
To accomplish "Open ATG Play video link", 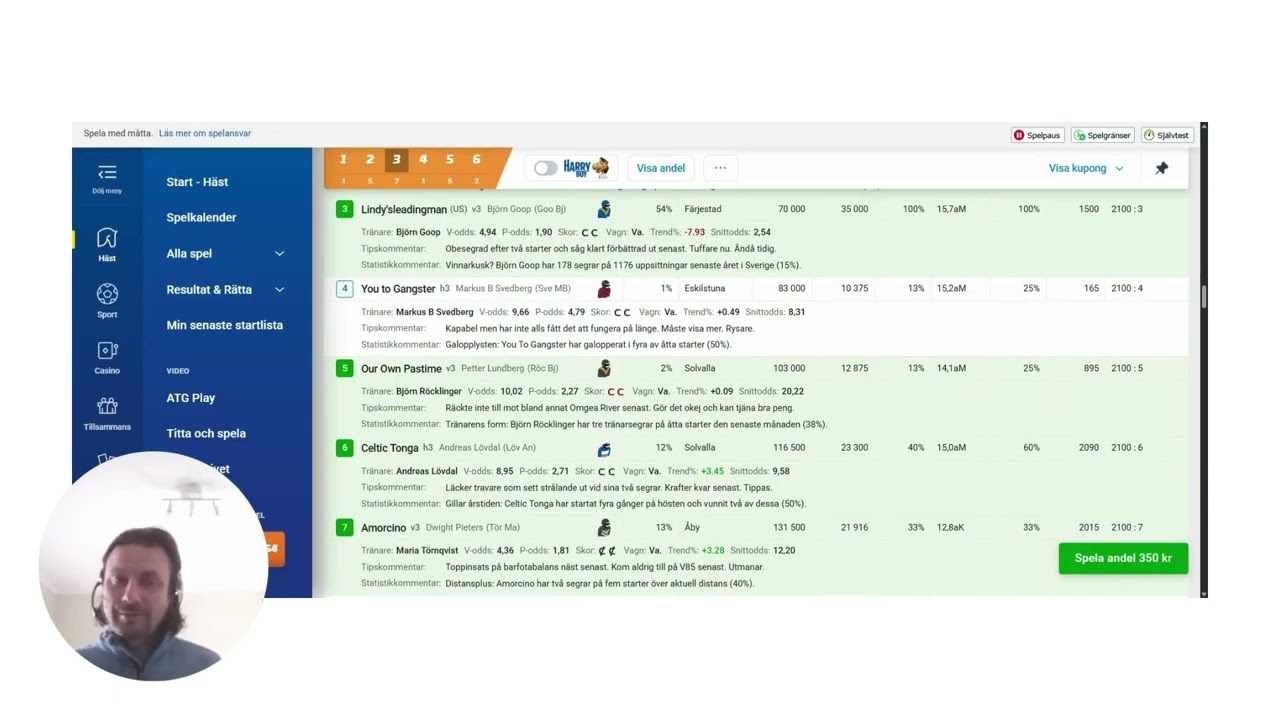I will click(190, 398).
